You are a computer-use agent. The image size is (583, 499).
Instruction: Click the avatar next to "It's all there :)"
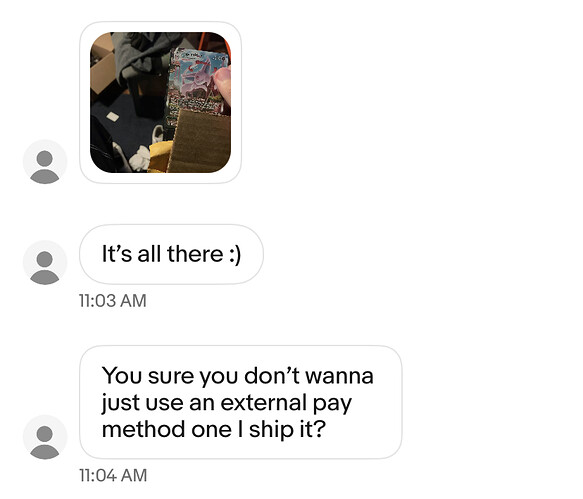point(45,263)
